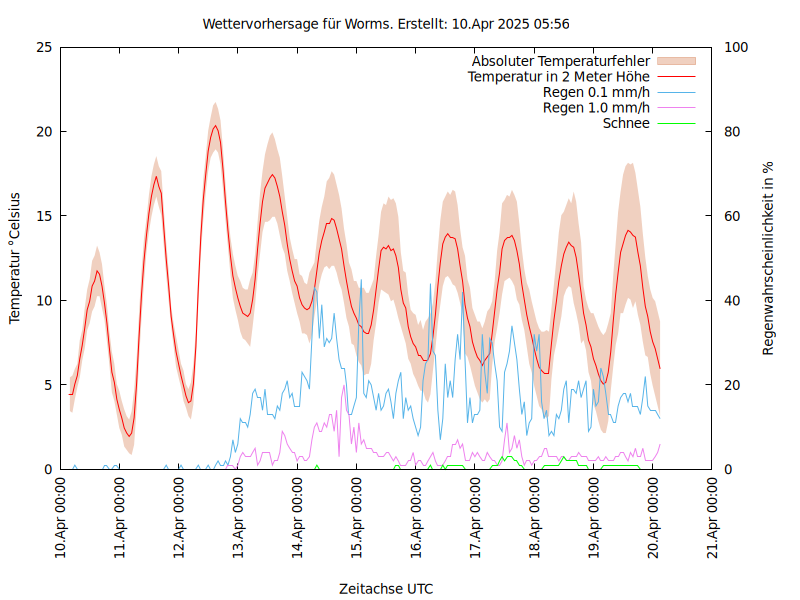Select the Regen 1.0 mm/h legend label
800x600 pixels.
[596, 108]
